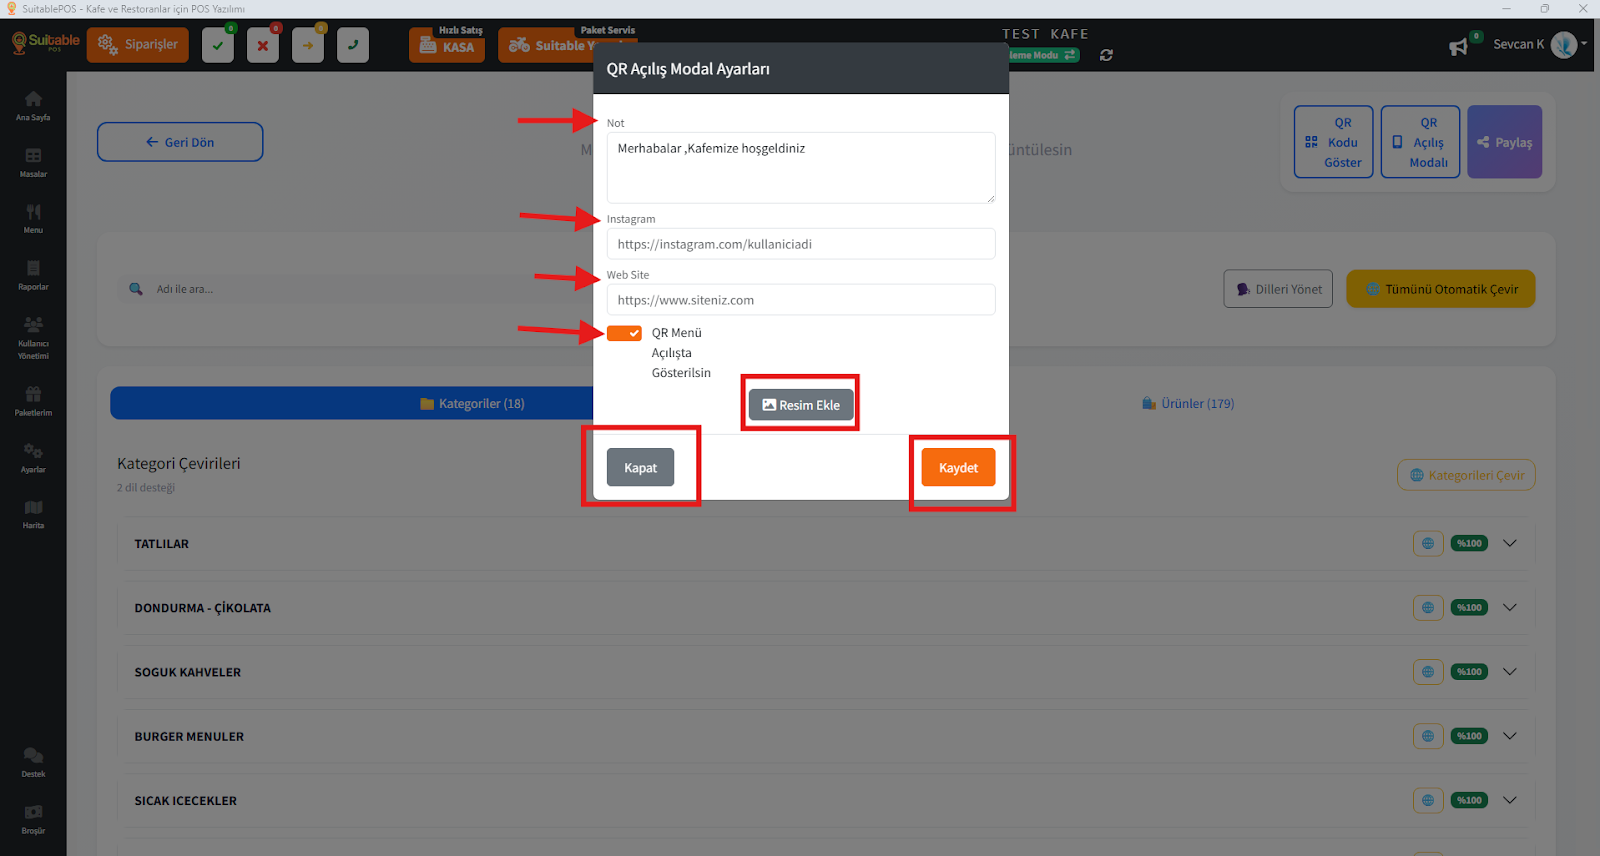Toggle QR Menü Açılışta Gösterilsin switch
The image size is (1600, 856).
tap(624, 333)
